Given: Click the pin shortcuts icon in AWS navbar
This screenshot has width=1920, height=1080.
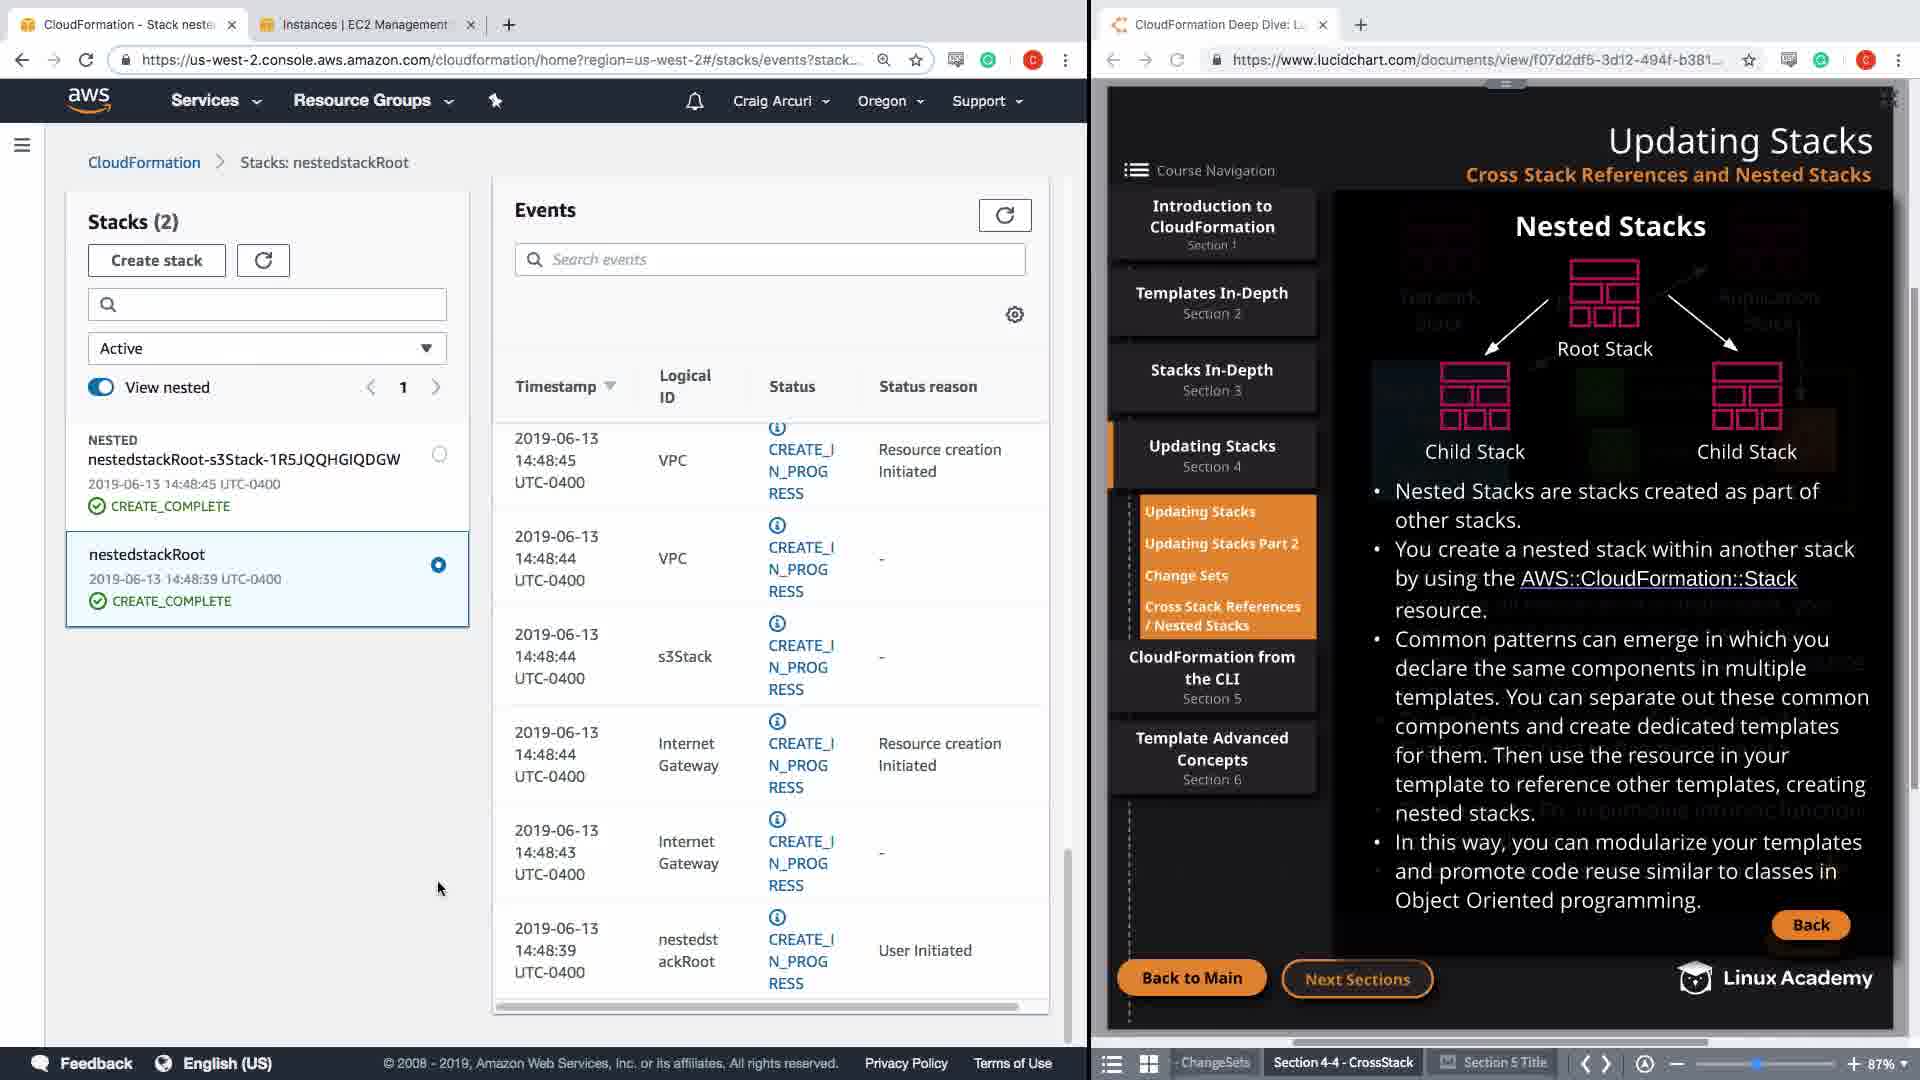Looking at the screenshot, I should (x=495, y=101).
